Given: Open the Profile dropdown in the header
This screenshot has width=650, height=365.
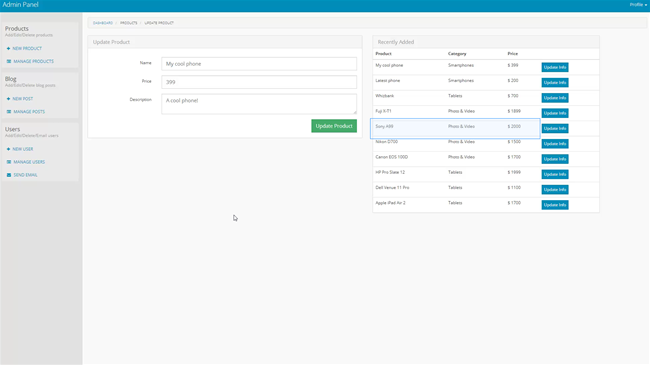Looking at the screenshot, I should click(638, 5).
